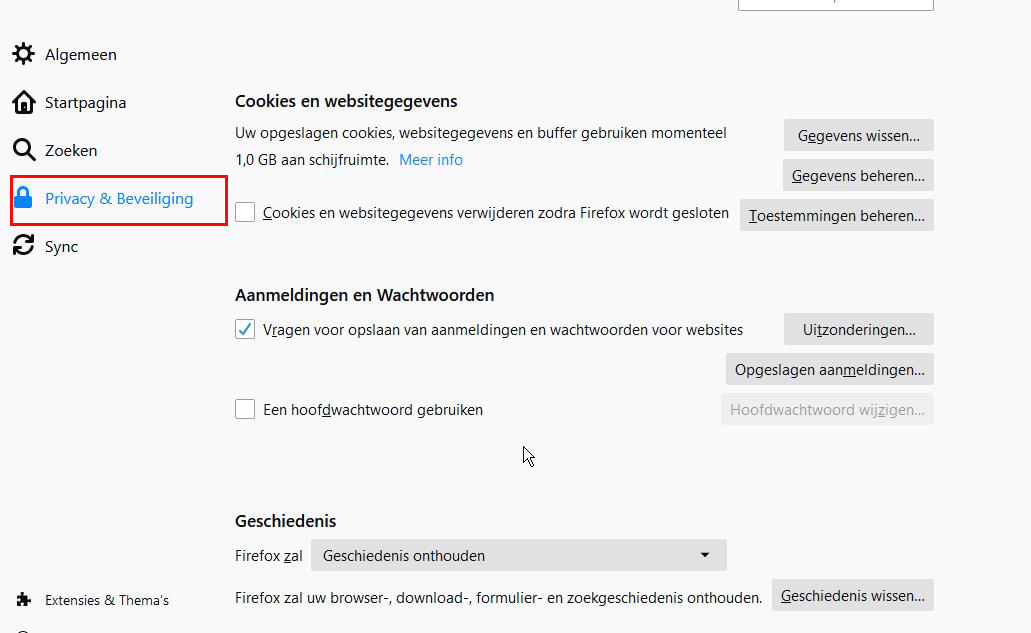Go to the Zoeken settings section
Image resolution: width=1031 pixels, height=633 pixels.
point(71,150)
